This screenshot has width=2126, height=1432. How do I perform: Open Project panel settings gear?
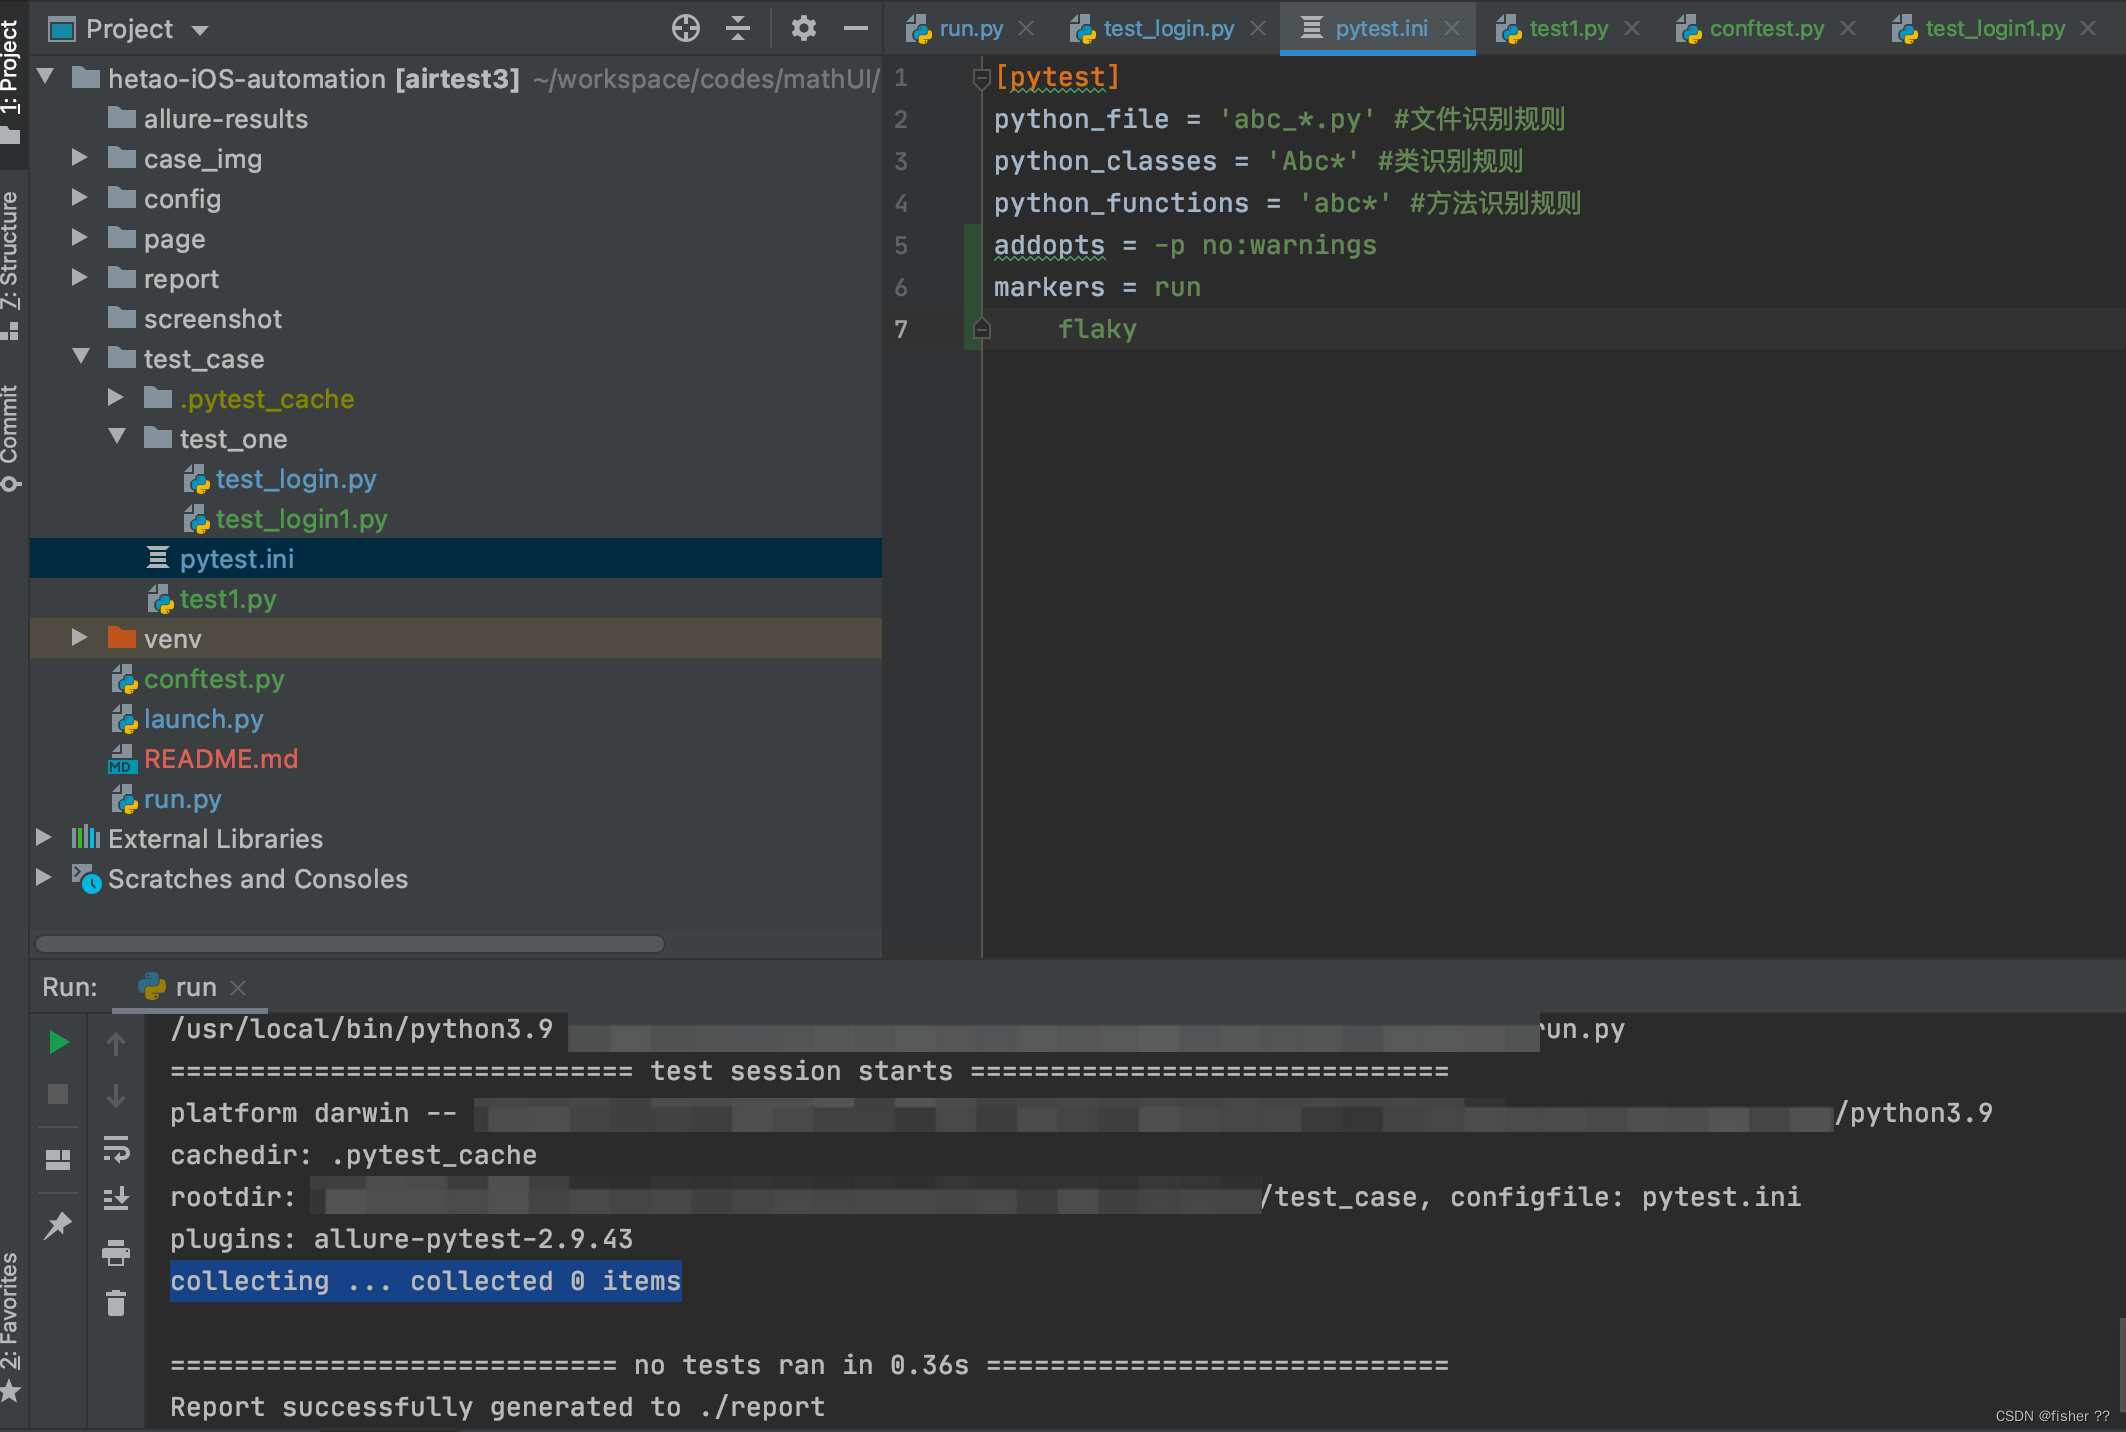[x=803, y=28]
